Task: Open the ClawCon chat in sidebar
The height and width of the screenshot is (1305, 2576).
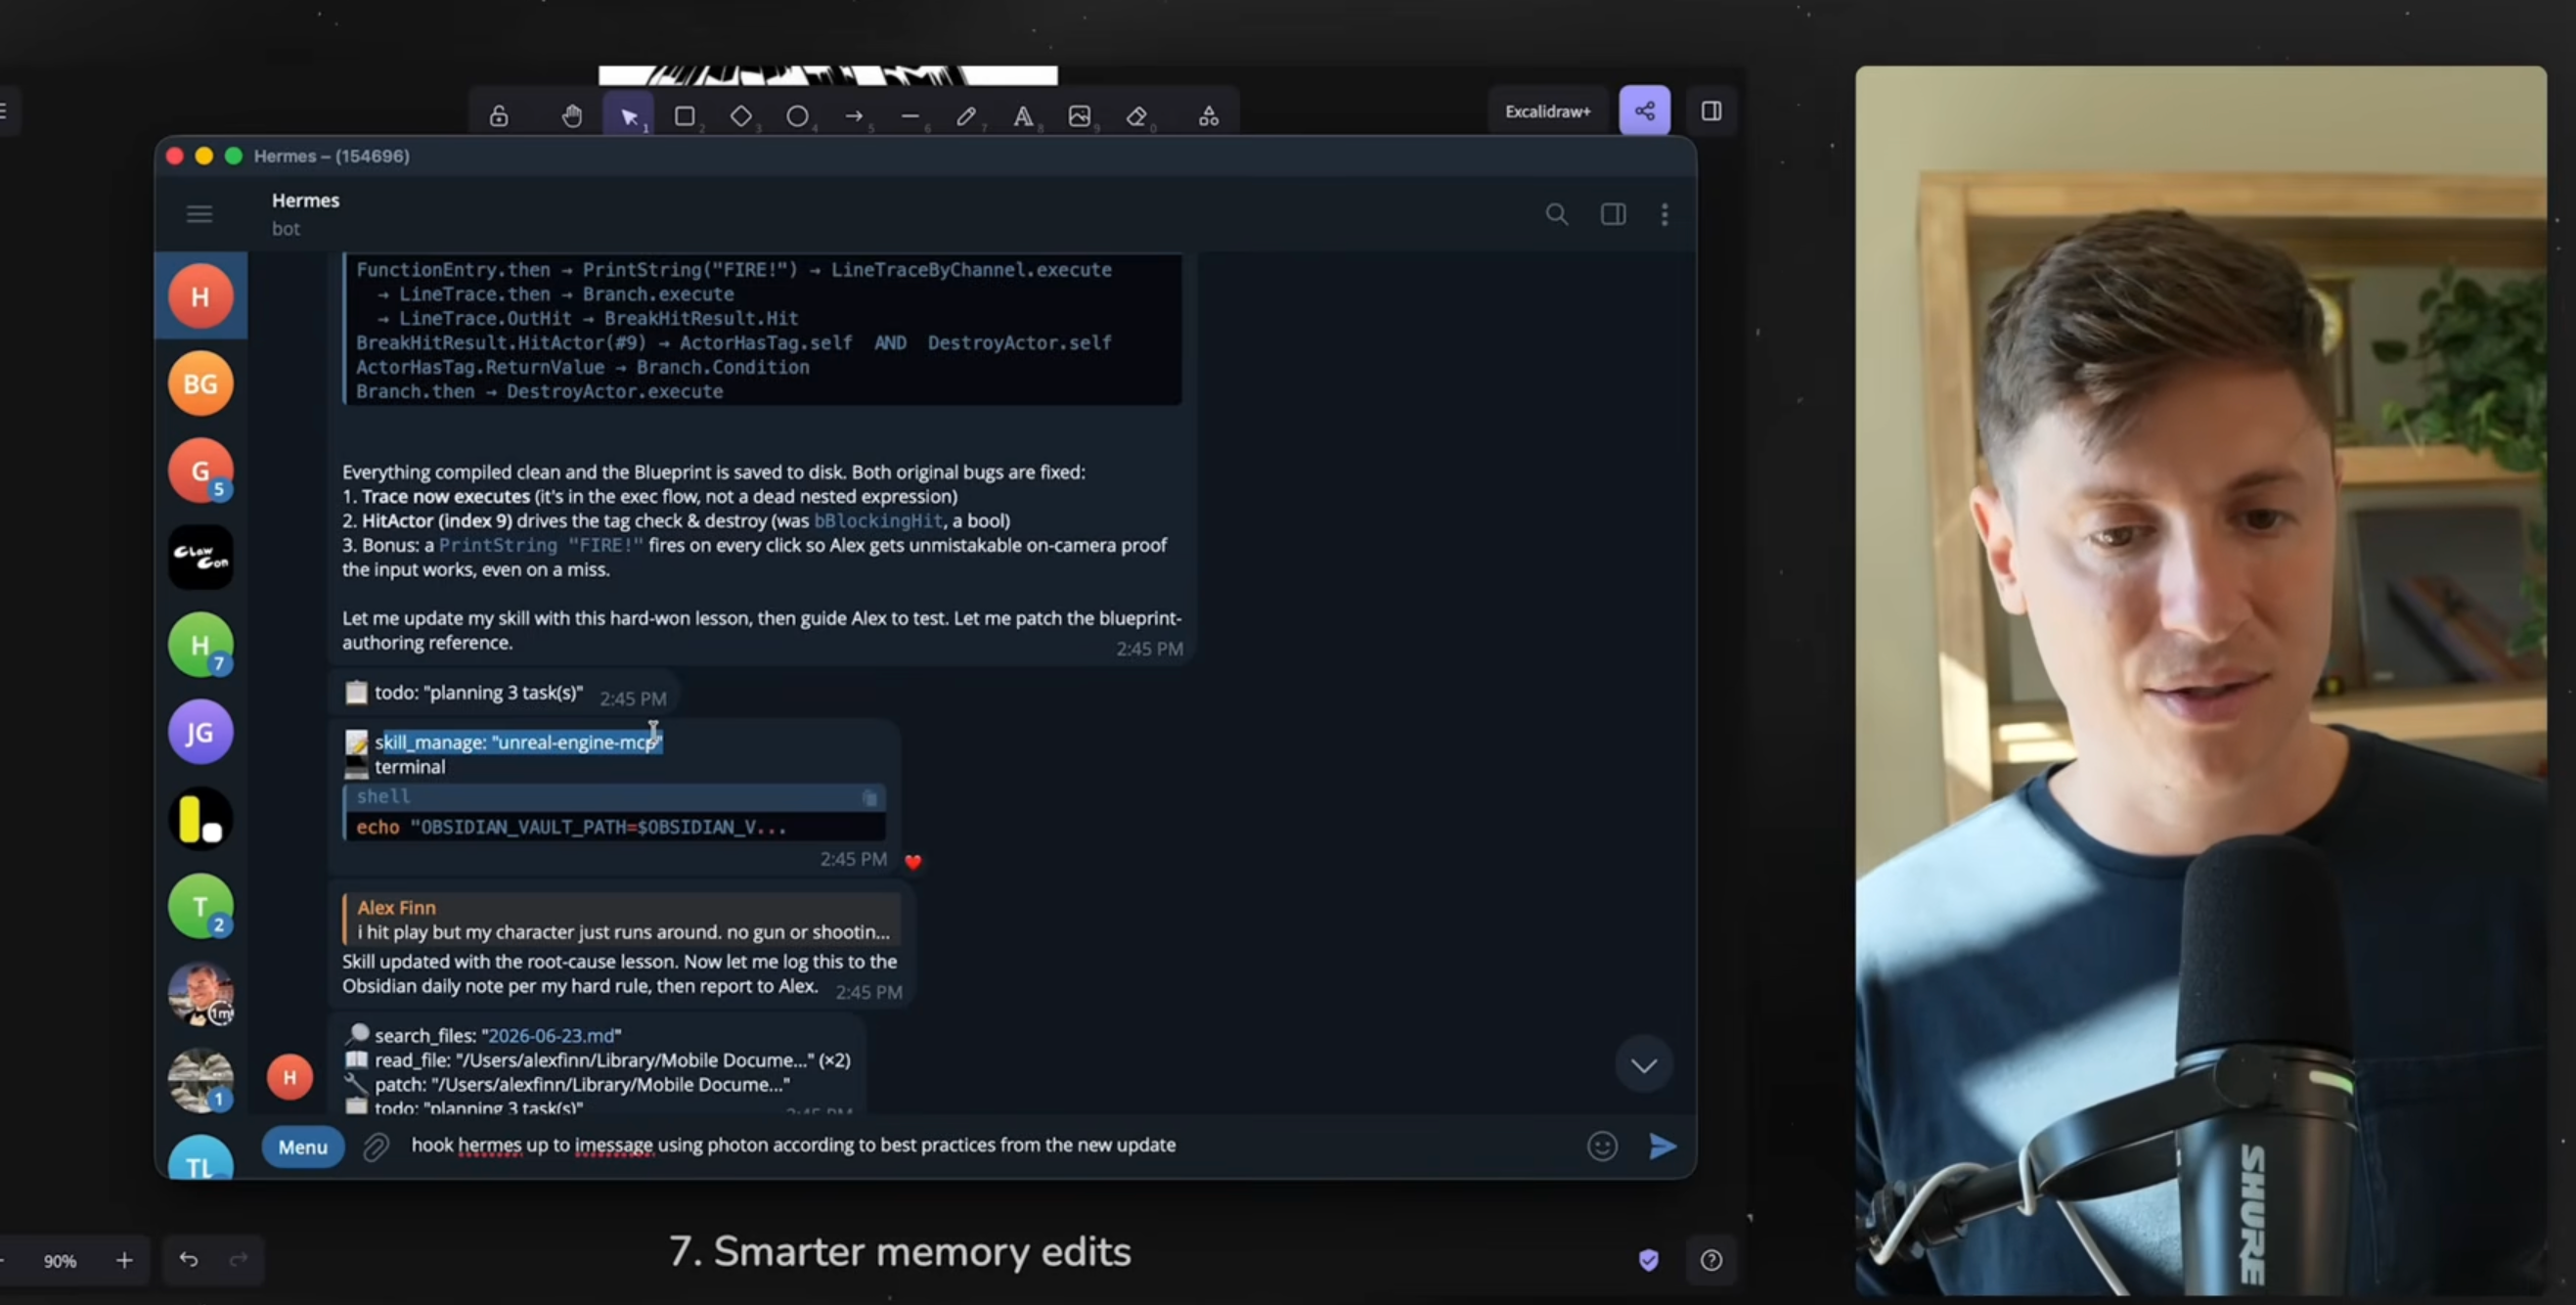Action: (201, 557)
